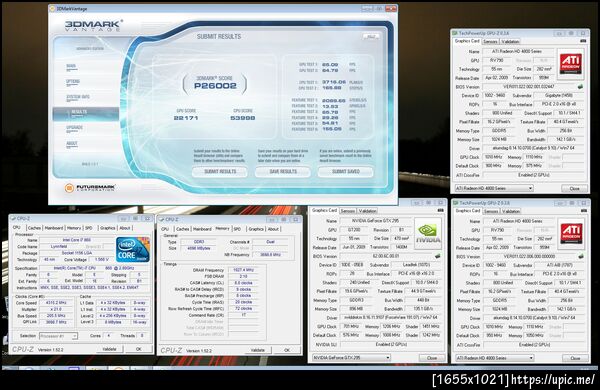The image size is (600, 390).
Task: Click the camera screenshot icon in the Gigabyte GPU-Z window
Action: click(583, 41)
